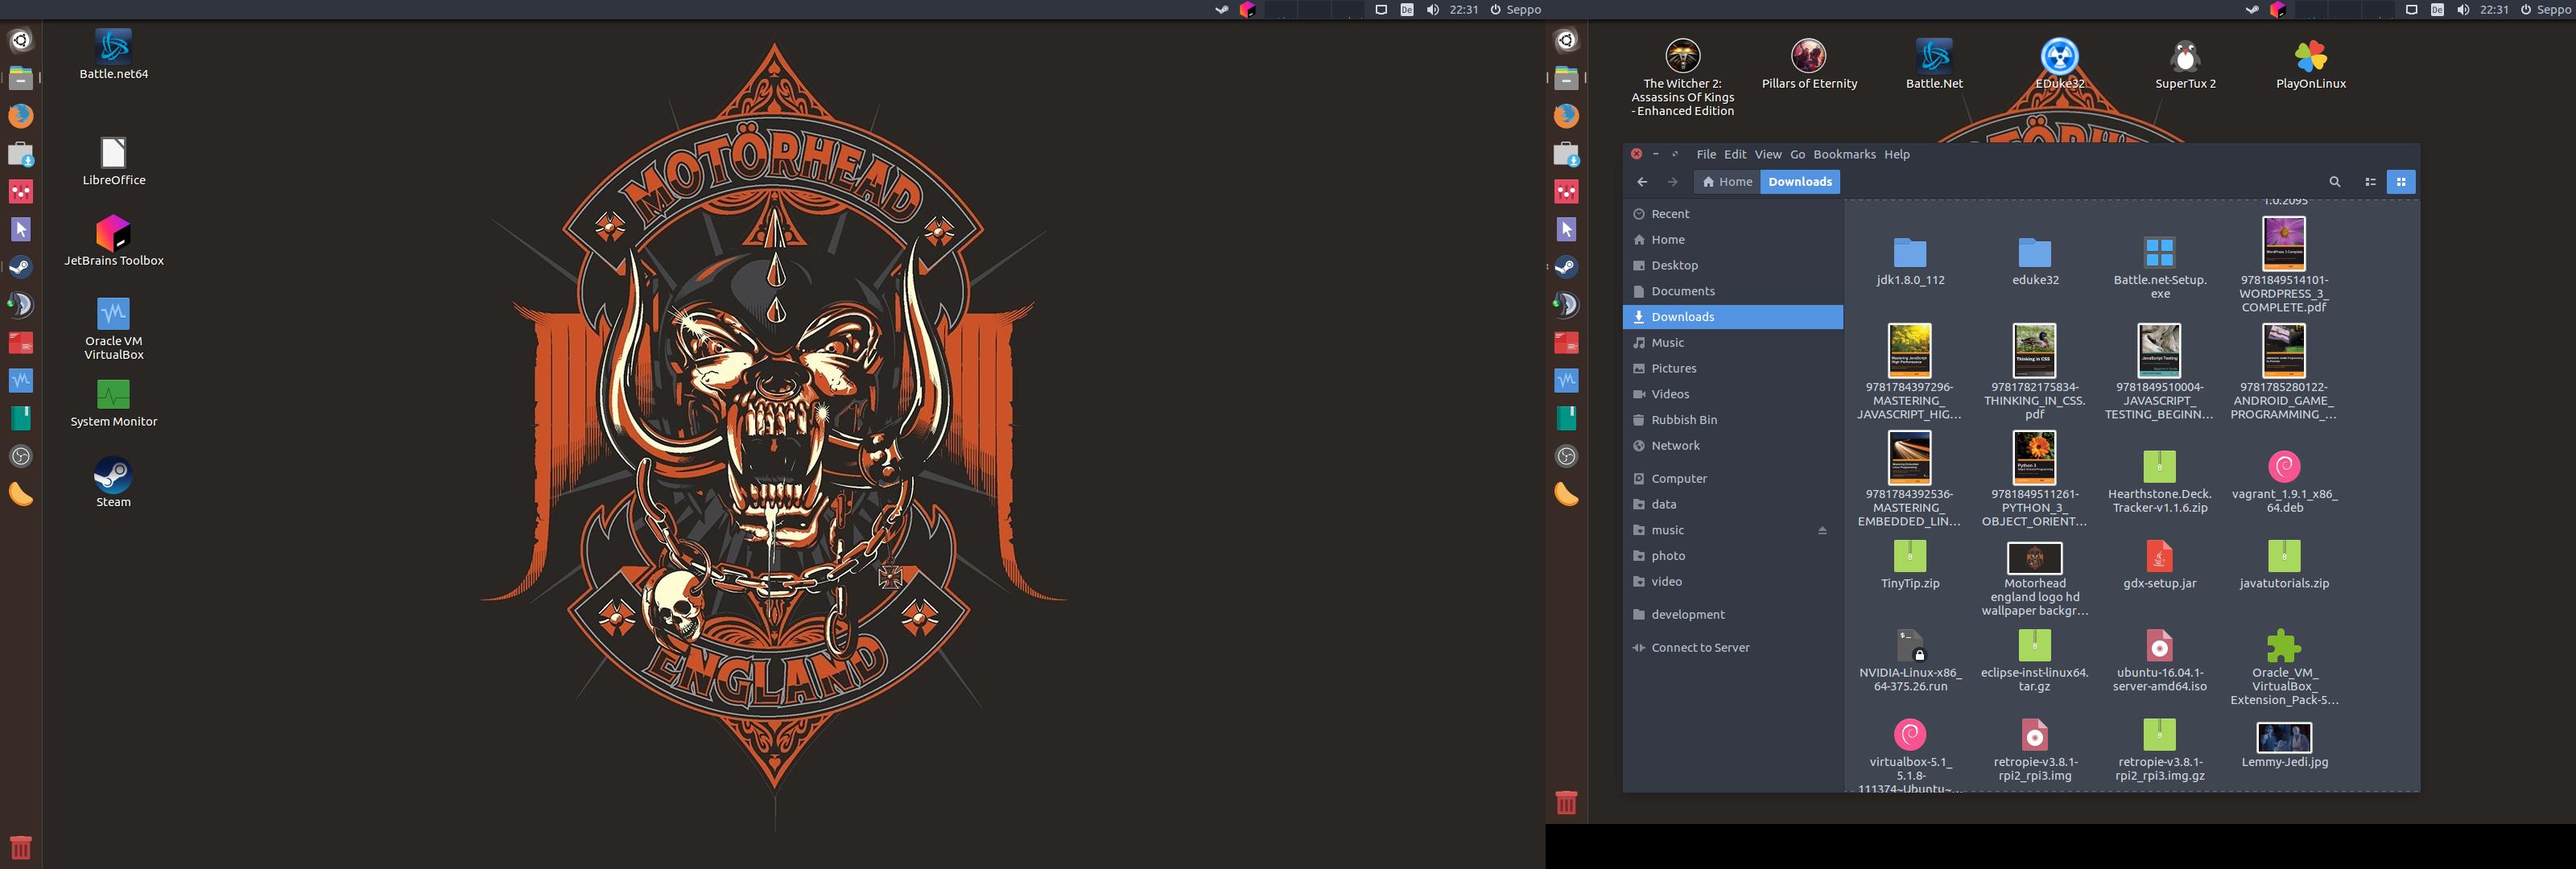Select Home in the path bar
The image size is (2576, 869).
[1727, 181]
